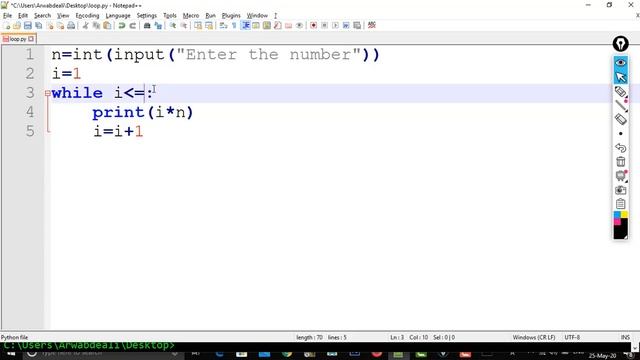This screenshot has width=640, height=360.
Task: Click the taskbar date 25-May-20
Action: click(x=602, y=356)
